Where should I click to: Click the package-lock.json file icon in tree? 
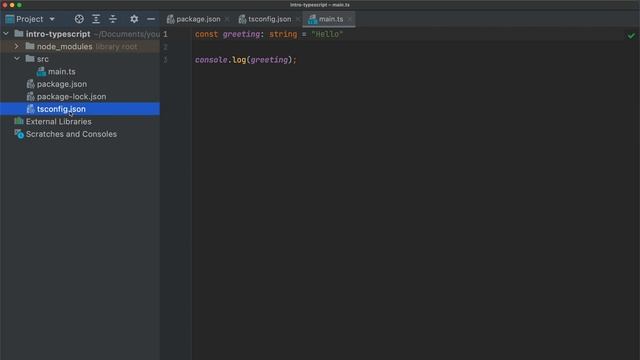pos(30,97)
